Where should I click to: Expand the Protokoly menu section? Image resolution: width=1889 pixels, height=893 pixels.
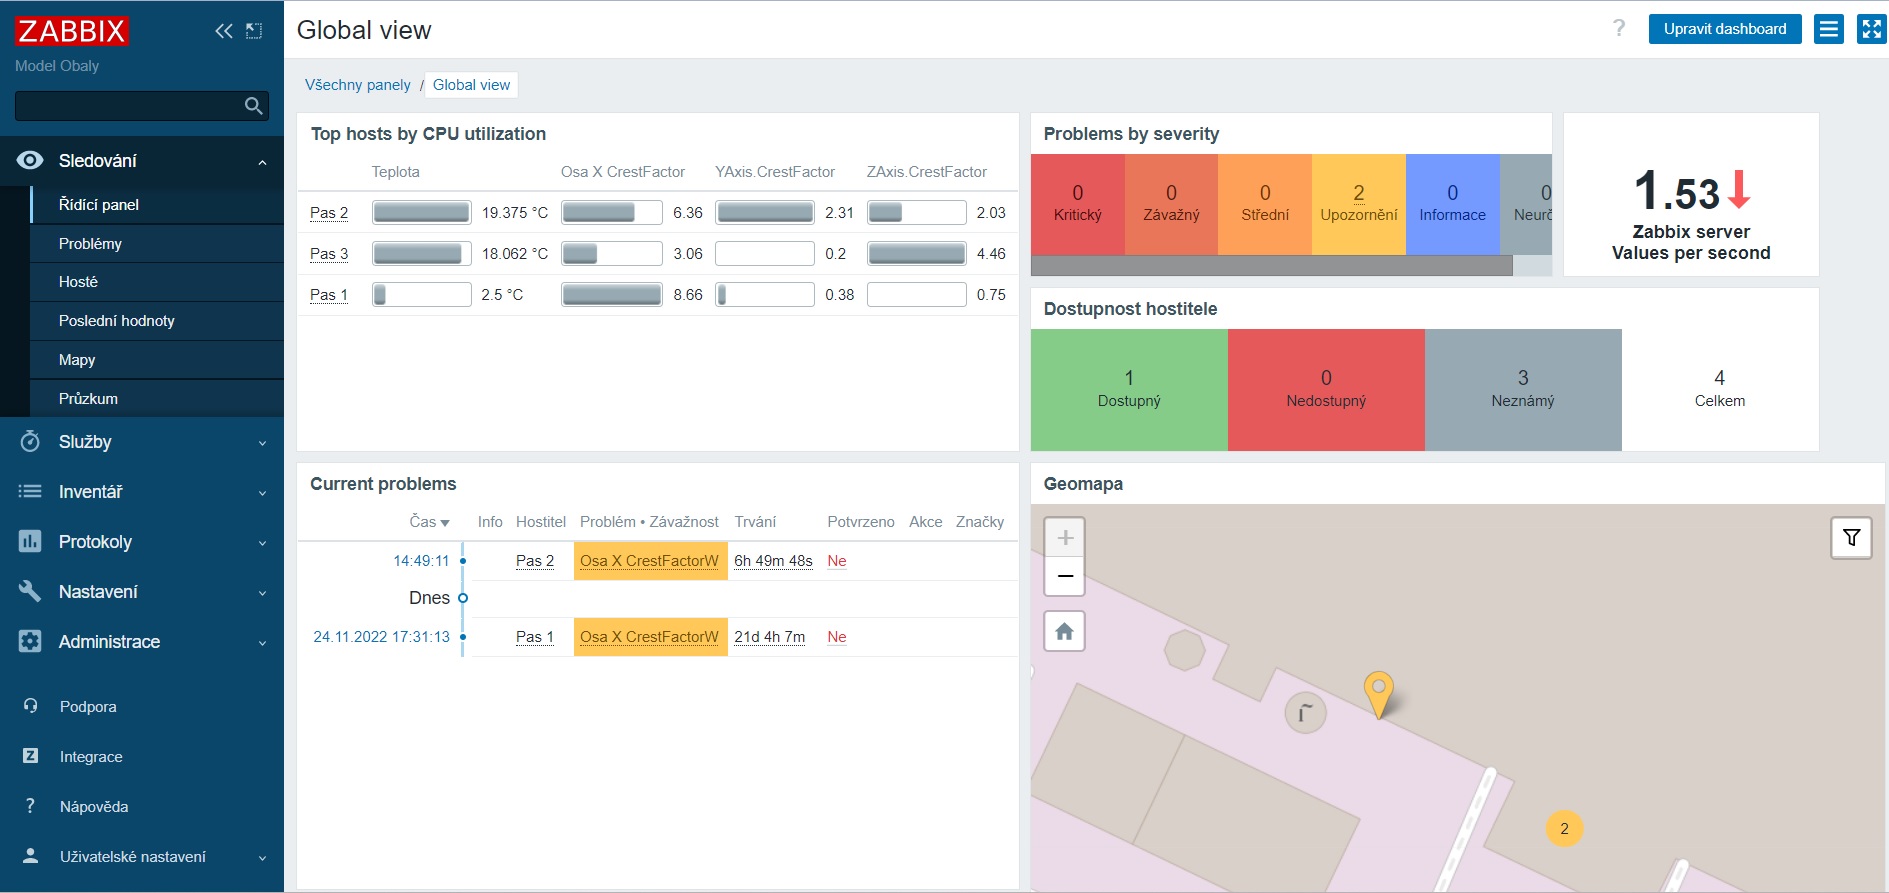pos(262,543)
